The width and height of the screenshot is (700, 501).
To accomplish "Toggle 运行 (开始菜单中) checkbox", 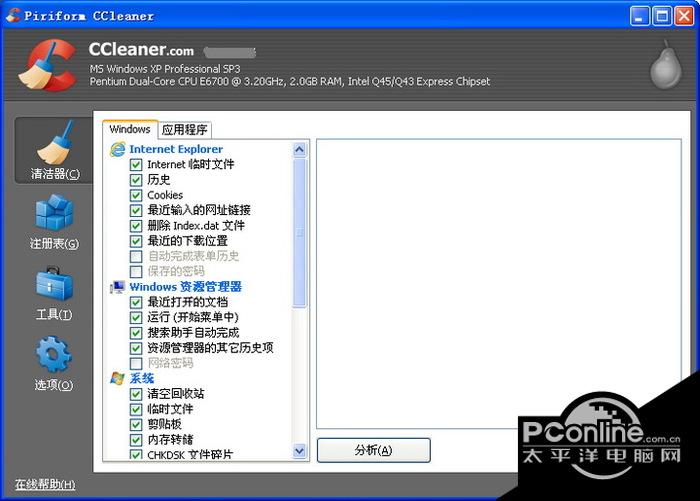I will pos(136,317).
